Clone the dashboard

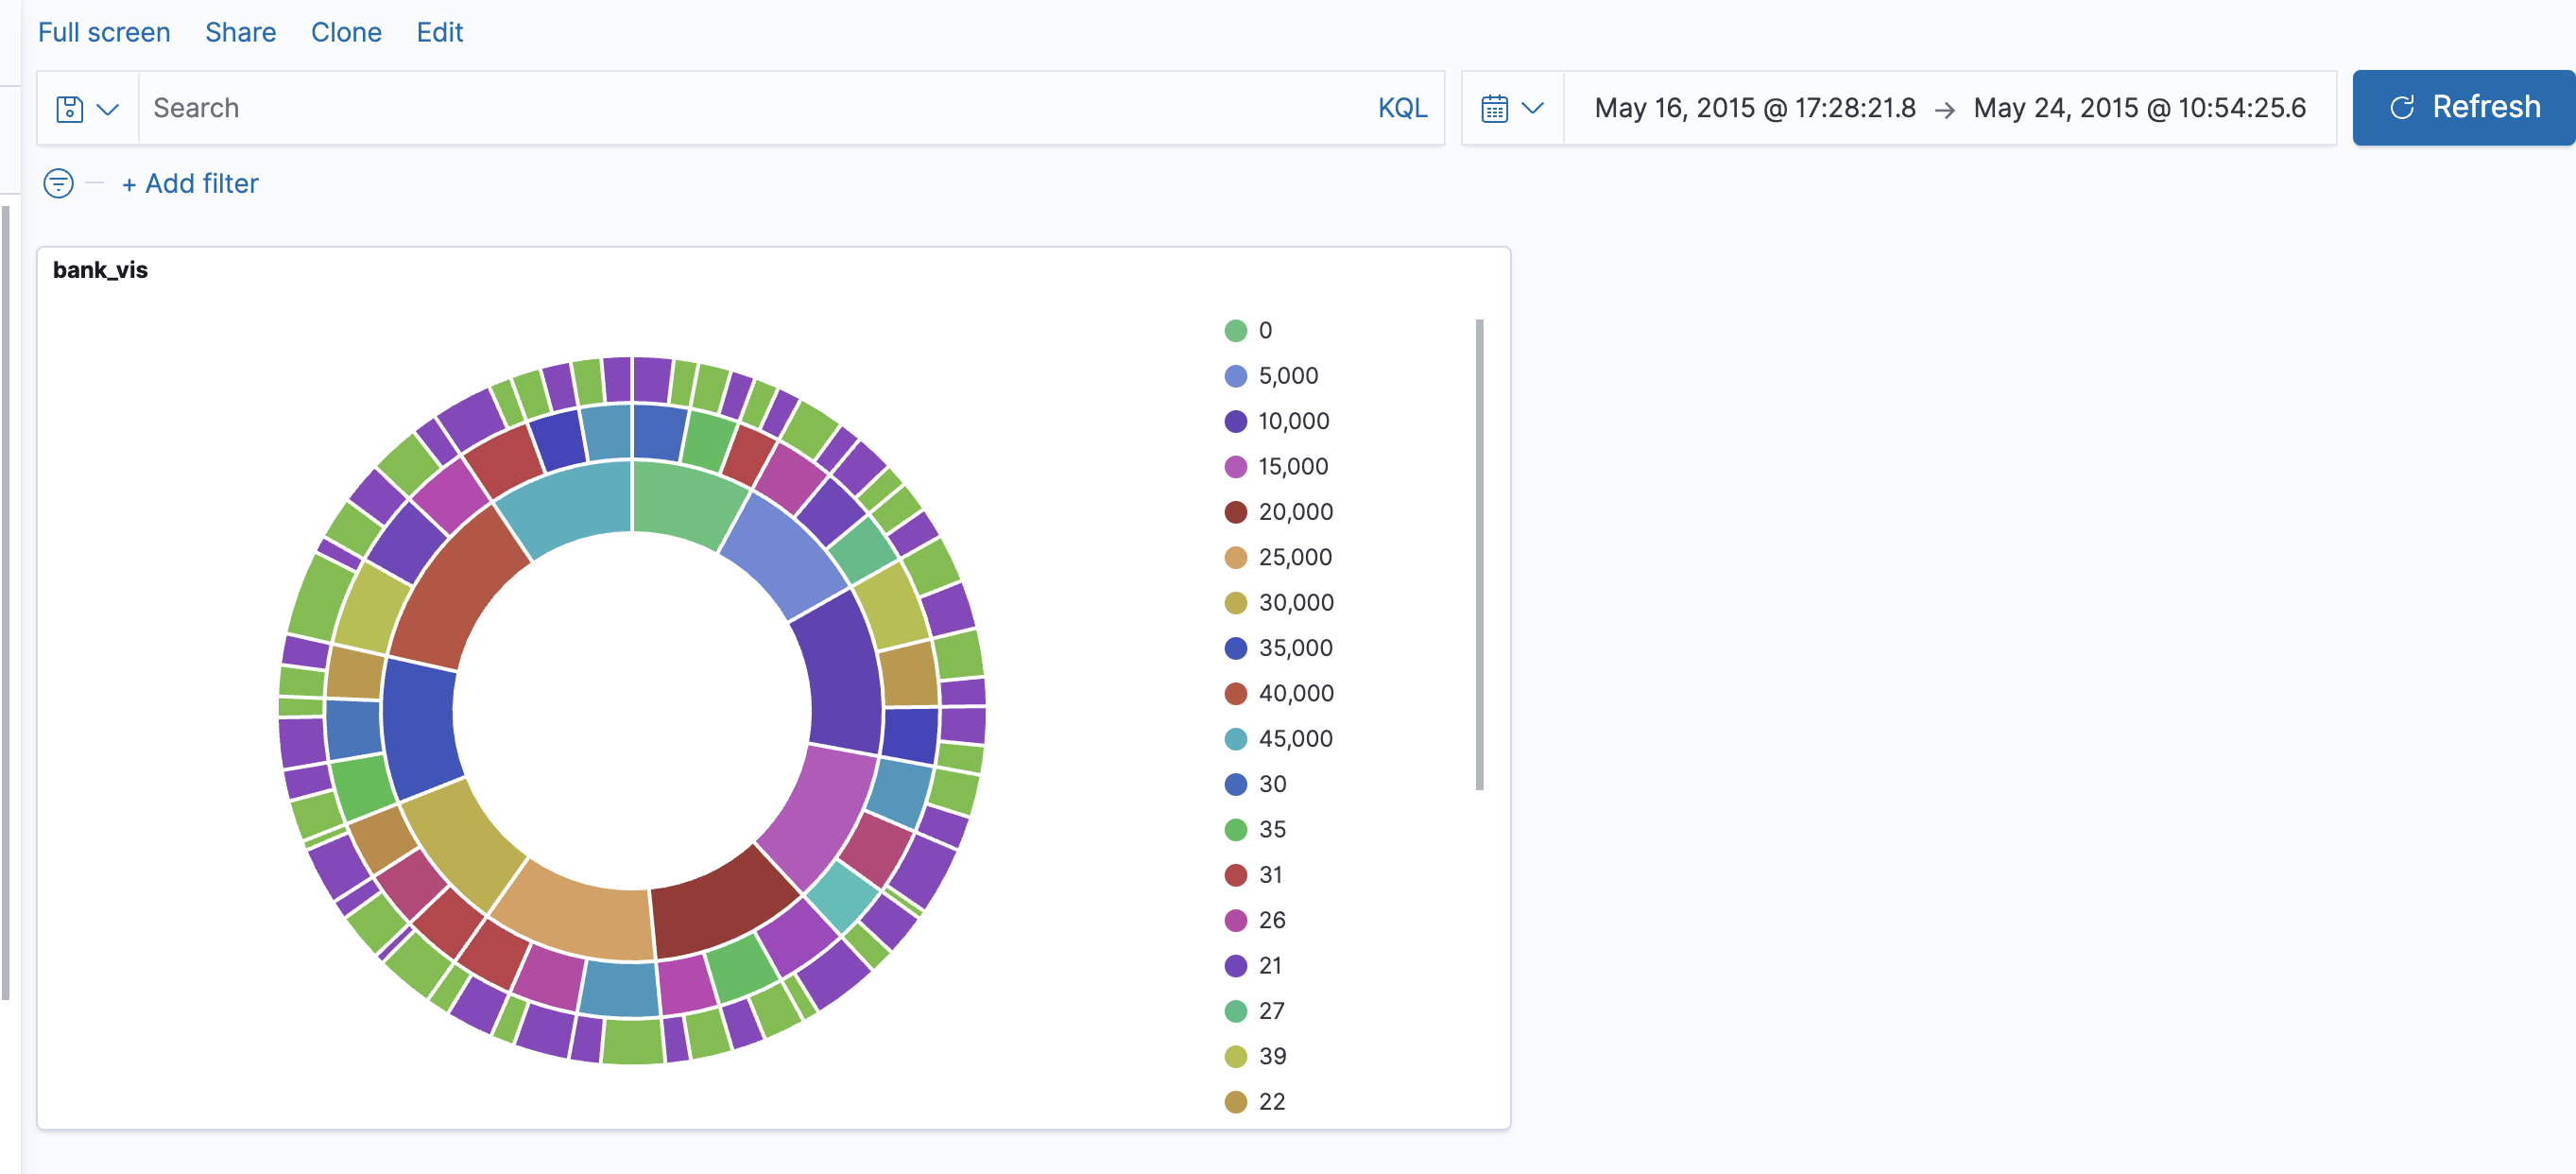pos(346,32)
